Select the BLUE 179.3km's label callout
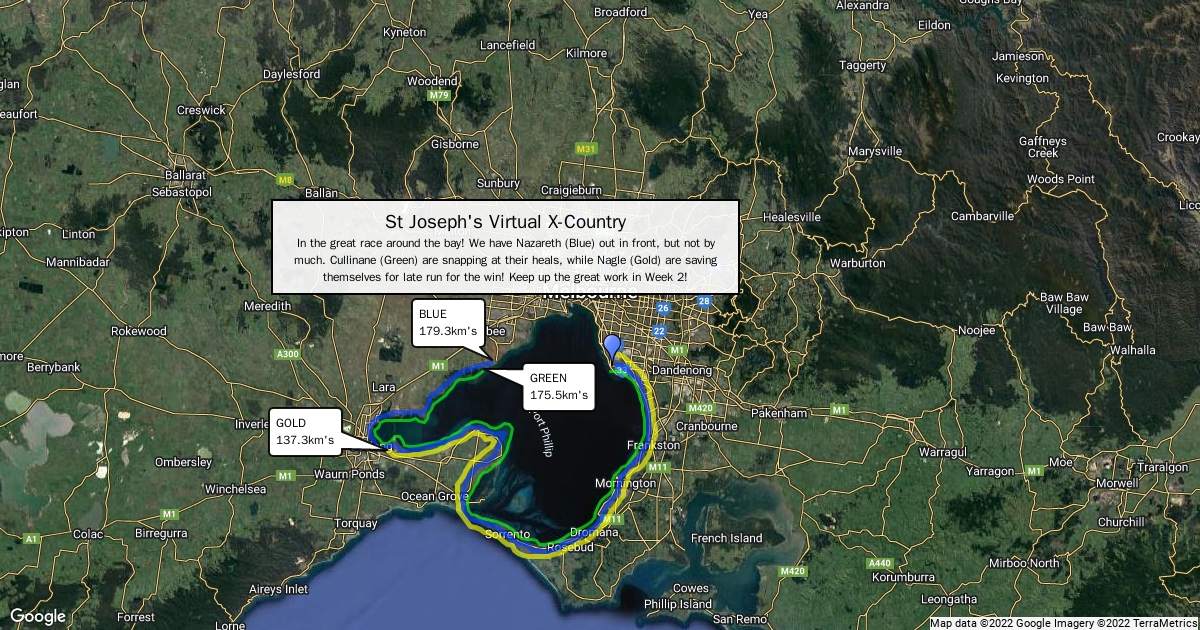Screen dimensions: 1200x630 [447, 322]
